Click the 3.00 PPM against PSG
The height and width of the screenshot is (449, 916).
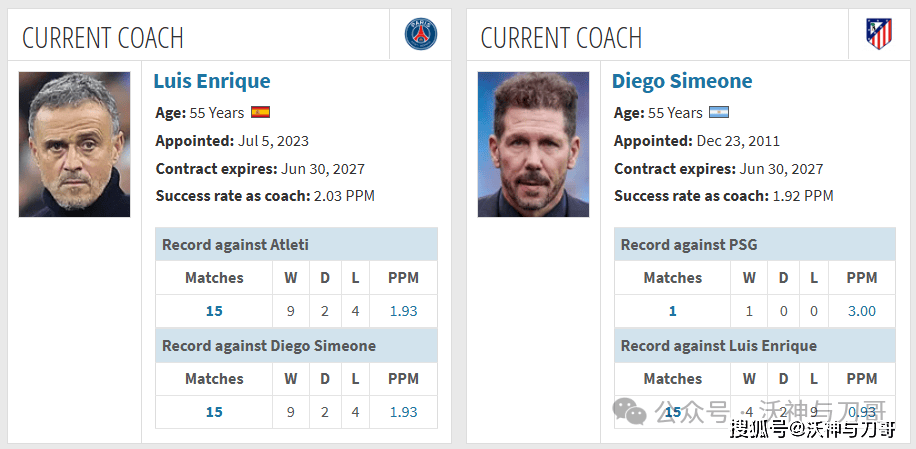click(x=861, y=311)
